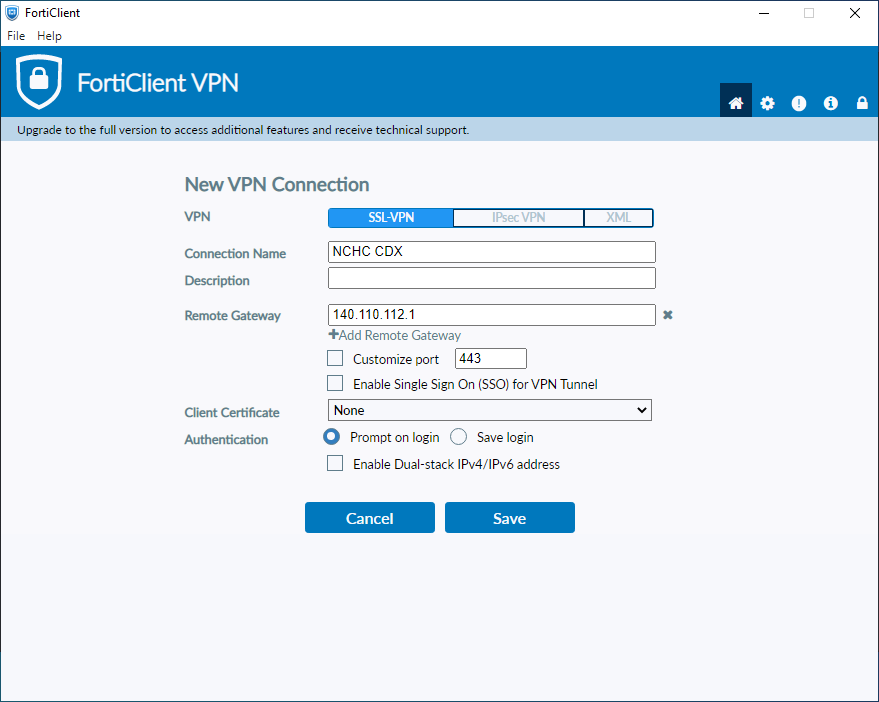Open the Home screen via house icon

735,101
